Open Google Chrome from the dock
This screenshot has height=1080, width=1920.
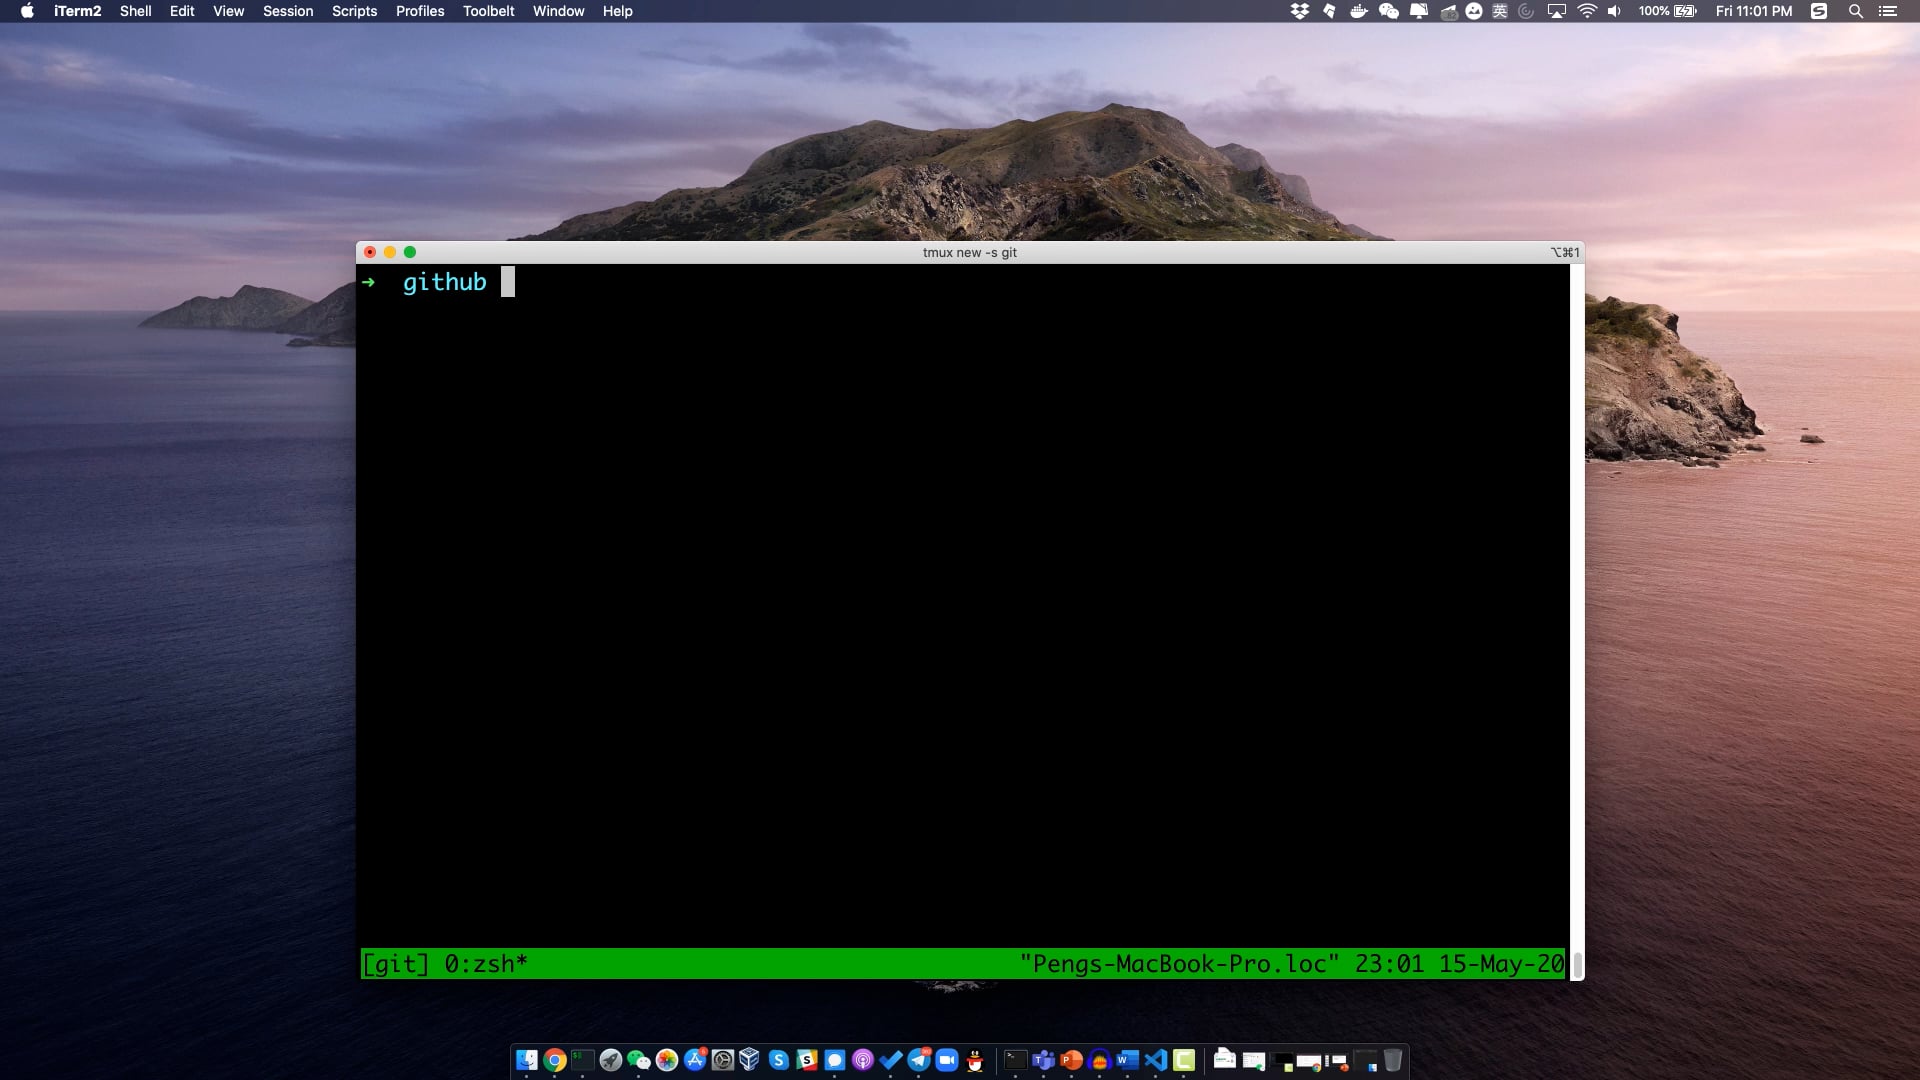click(555, 1060)
